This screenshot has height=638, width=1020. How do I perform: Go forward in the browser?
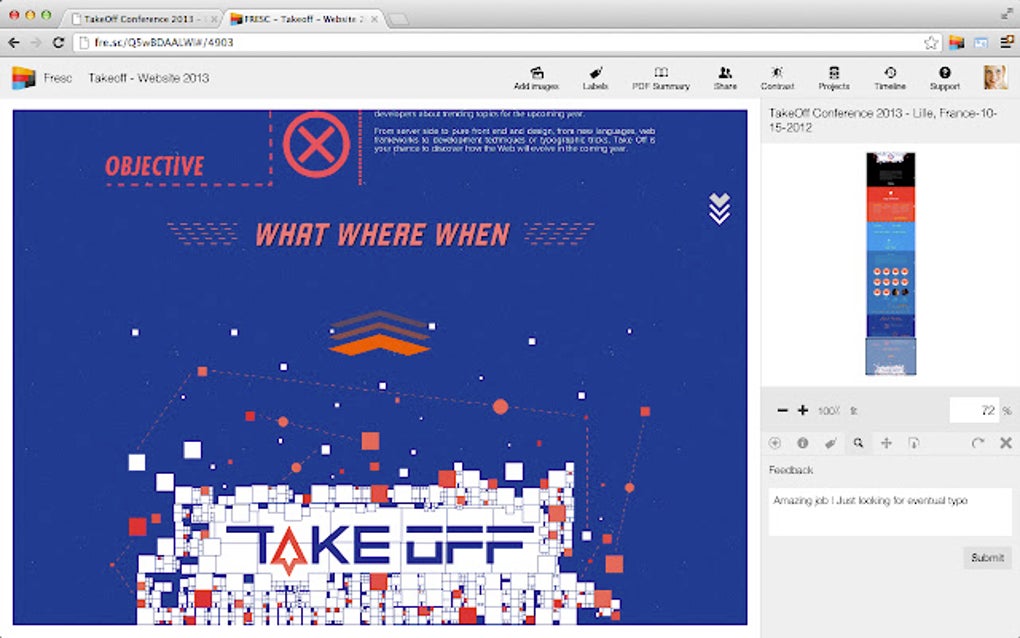(x=36, y=42)
